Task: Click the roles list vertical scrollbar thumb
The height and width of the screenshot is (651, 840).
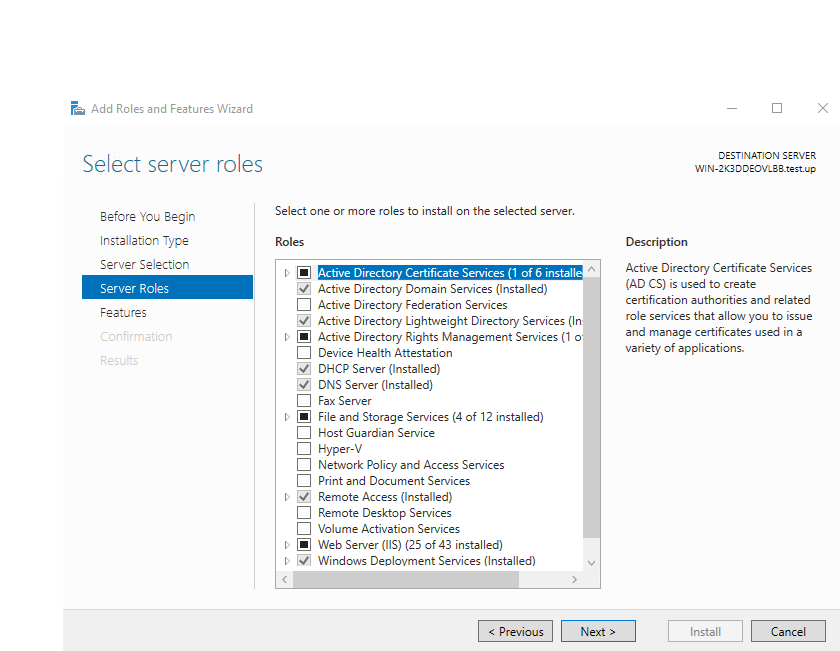Action: [591, 407]
